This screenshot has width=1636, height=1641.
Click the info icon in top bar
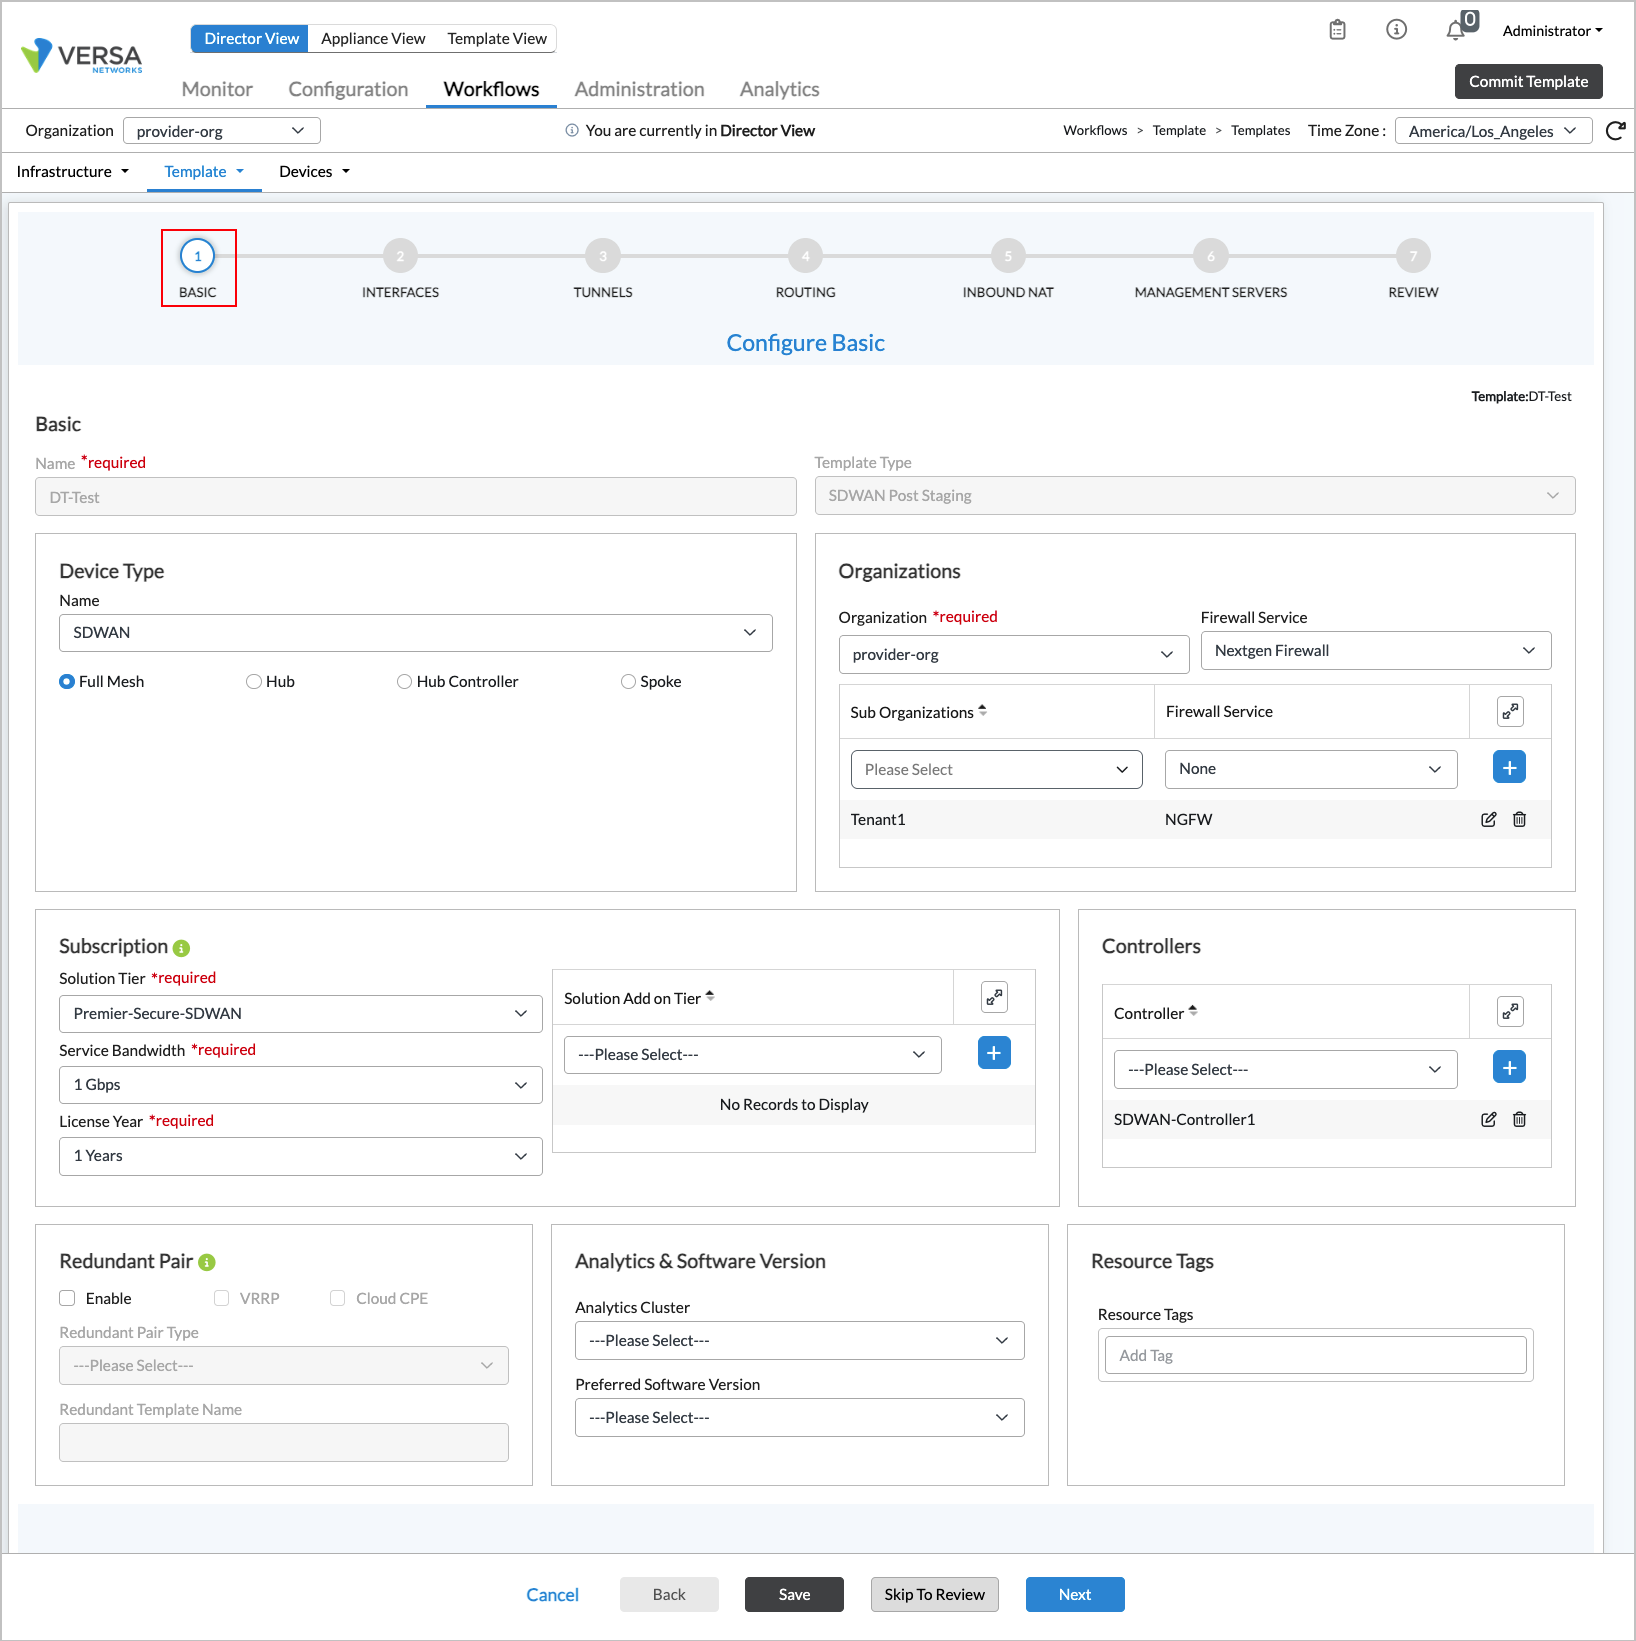point(1396,30)
